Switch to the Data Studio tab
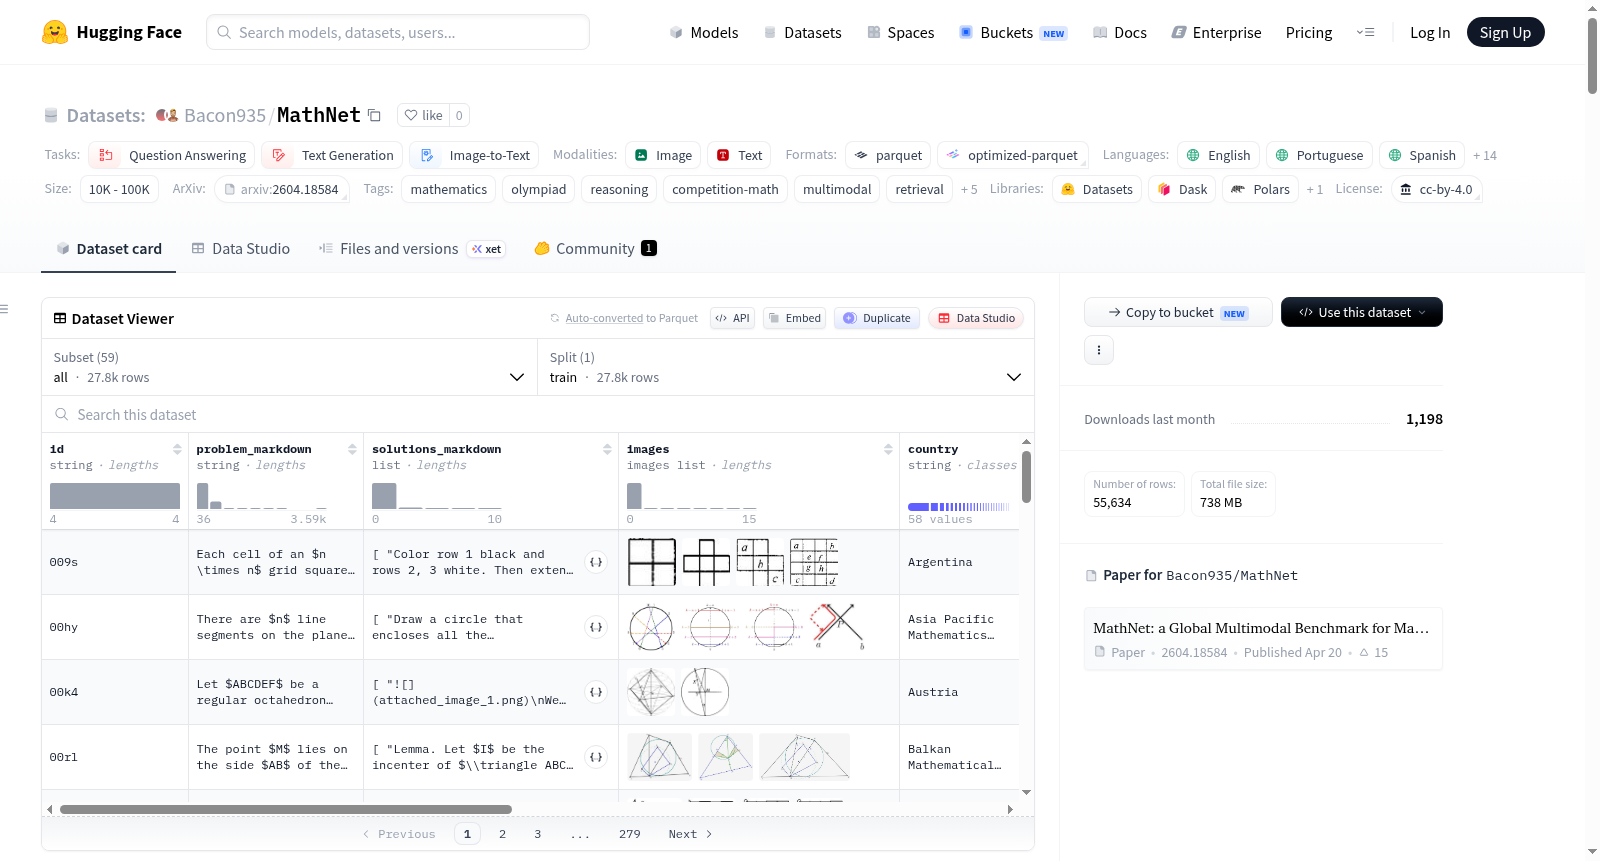The height and width of the screenshot is (861, 1600). [241, 249]
